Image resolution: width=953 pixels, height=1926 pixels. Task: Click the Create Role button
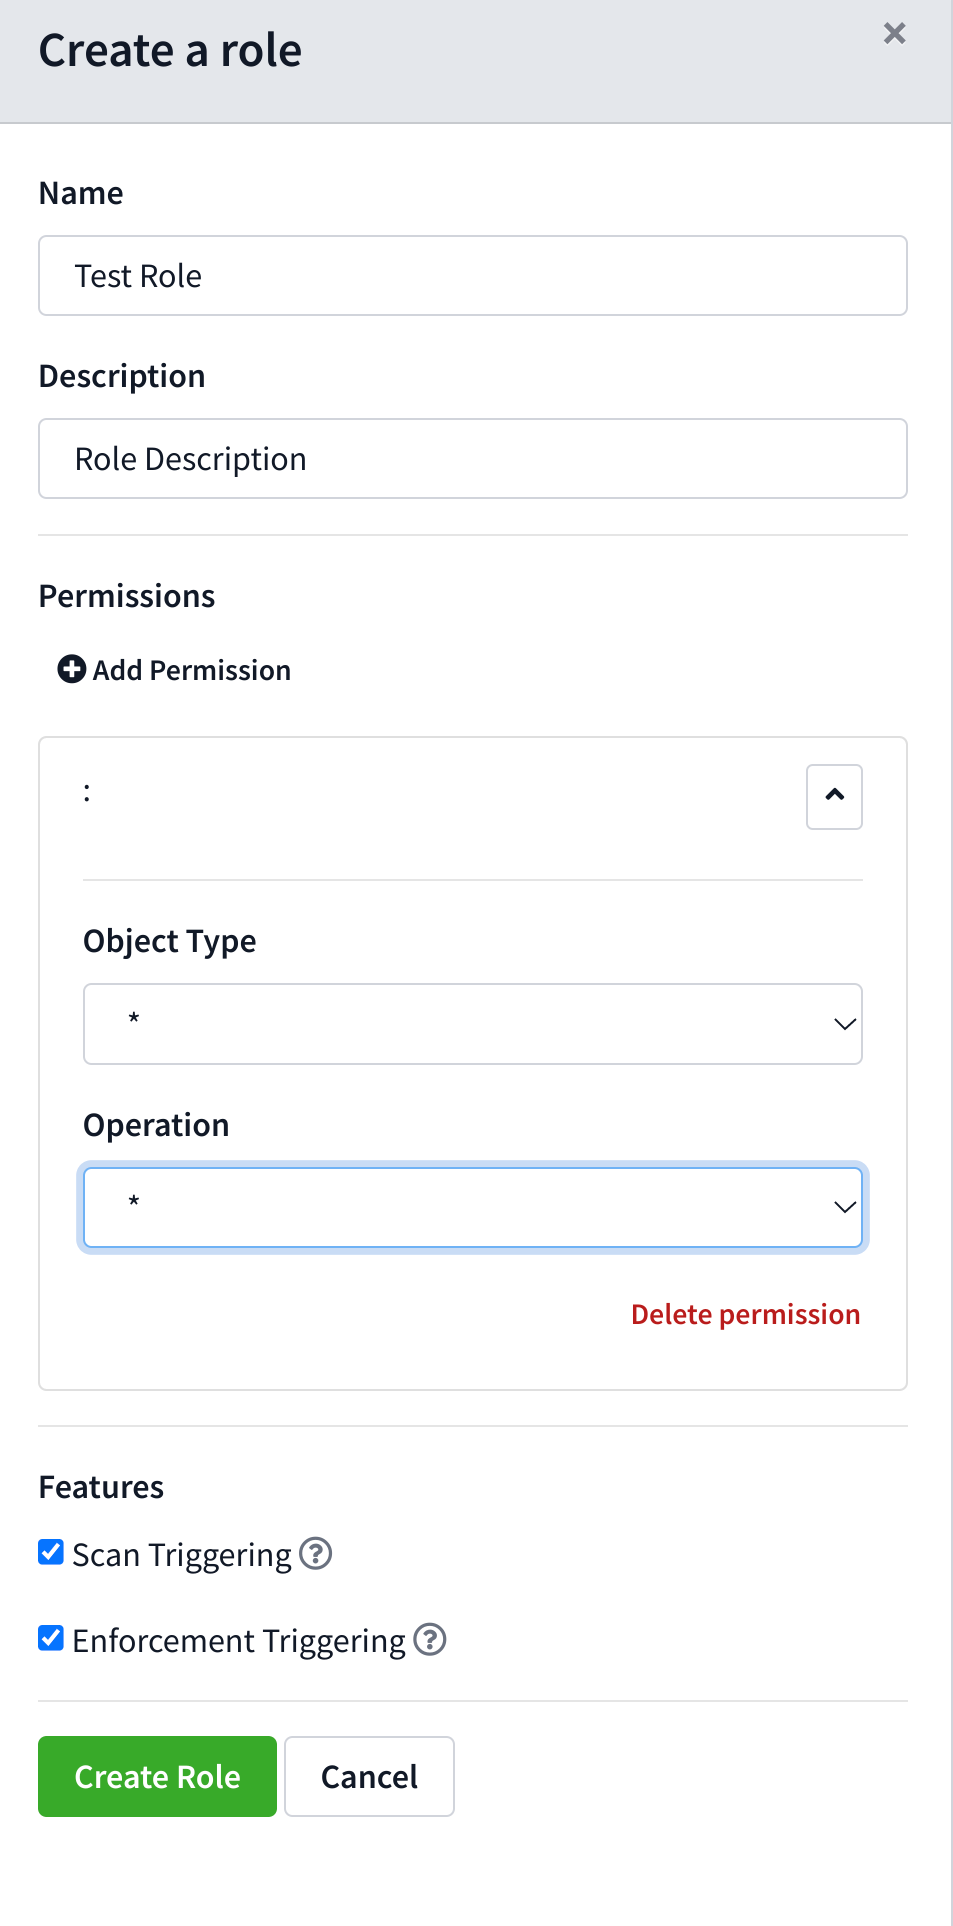point(157,1776)
